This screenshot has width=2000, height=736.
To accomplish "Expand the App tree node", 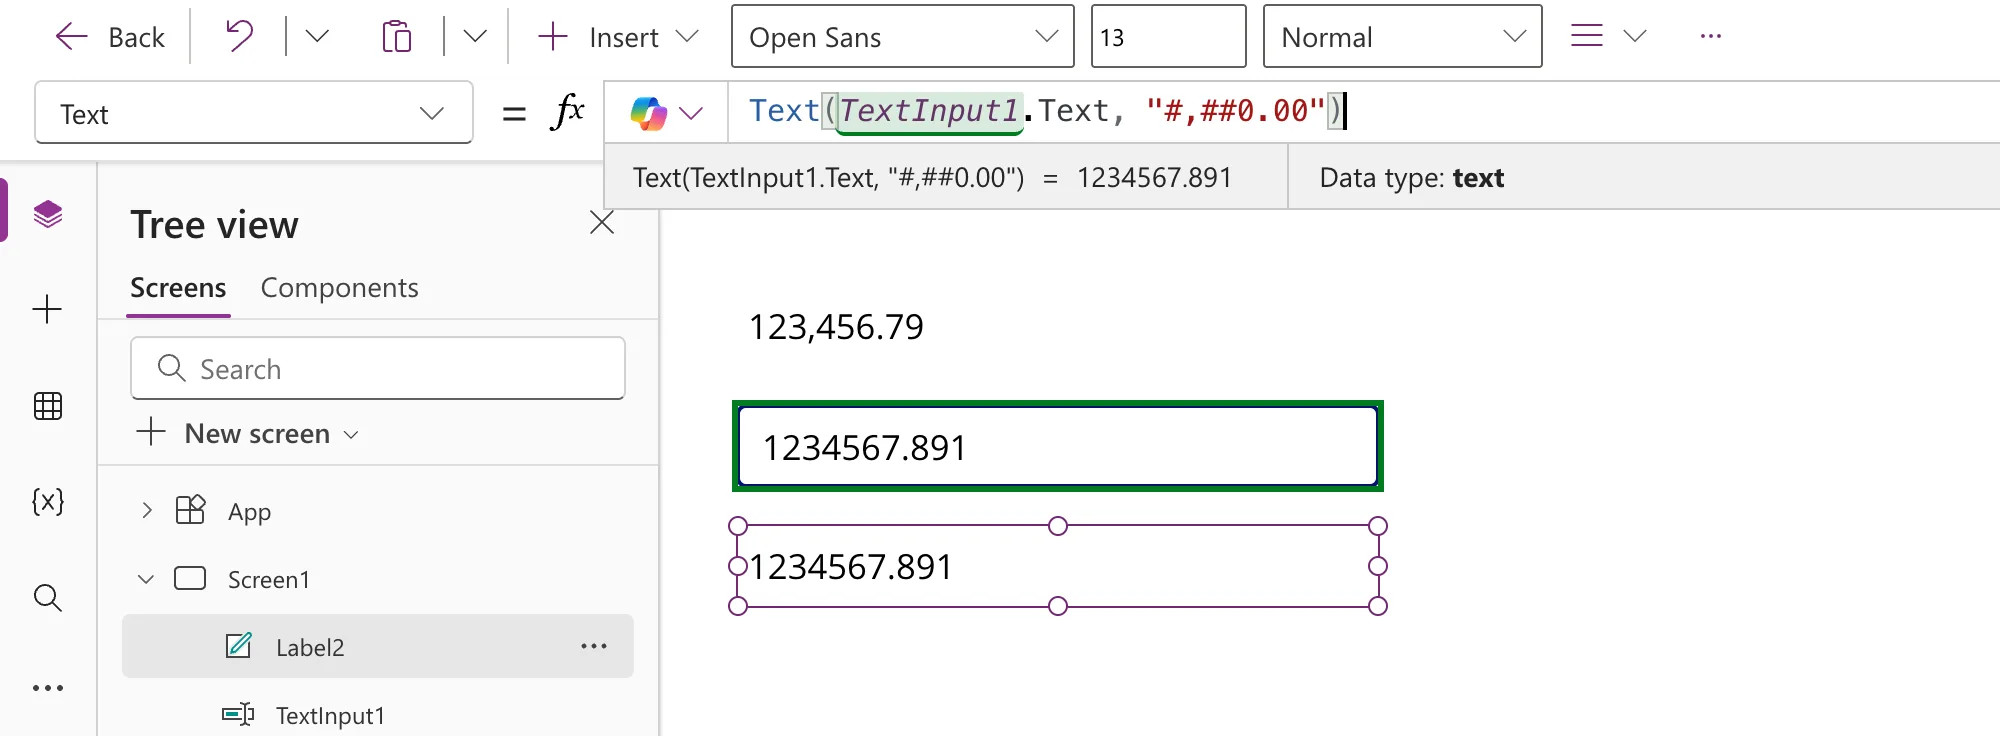I will pyautogui.click(x=147, y=510).
